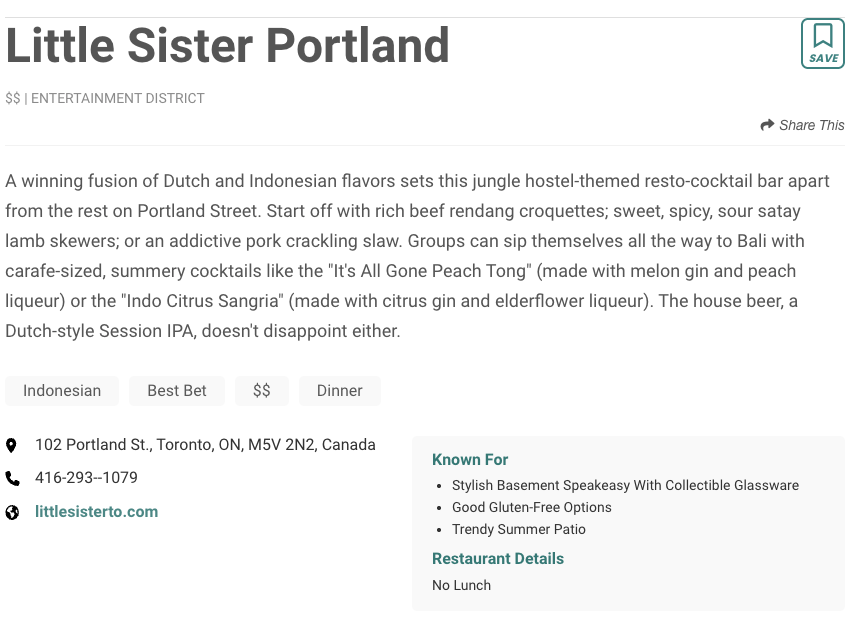Click the Little Sister Portland title

point(228,46)
